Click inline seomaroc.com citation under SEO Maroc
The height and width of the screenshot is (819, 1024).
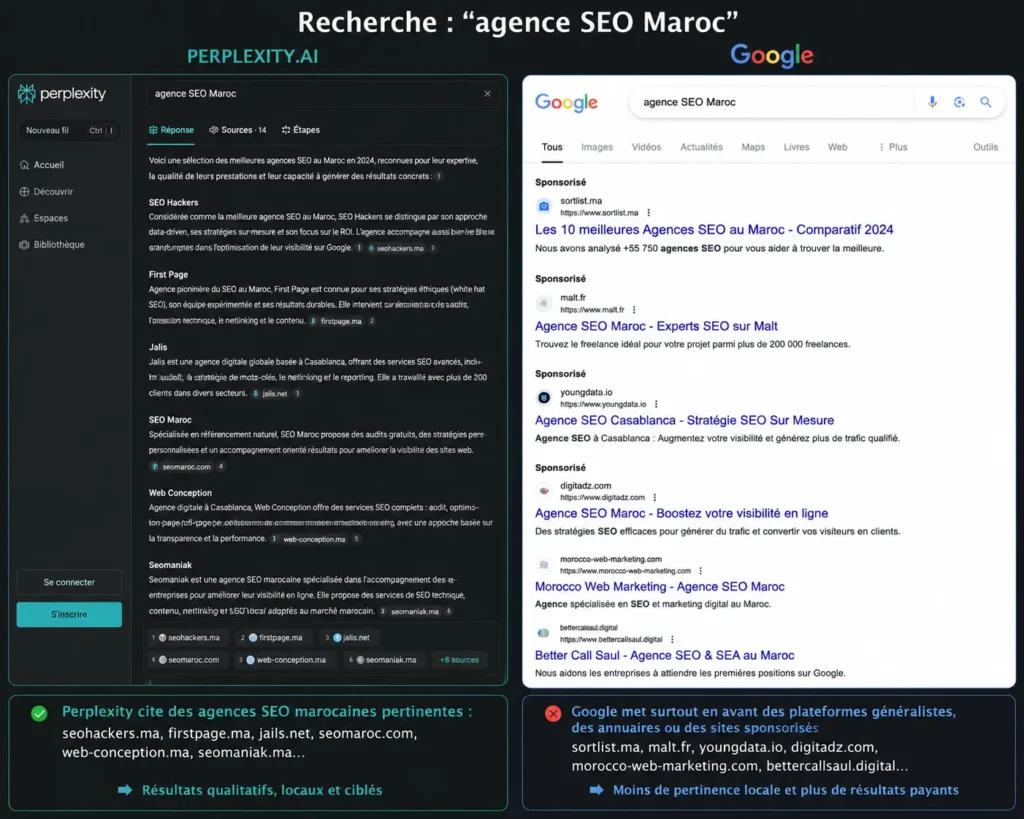(182, 467)
